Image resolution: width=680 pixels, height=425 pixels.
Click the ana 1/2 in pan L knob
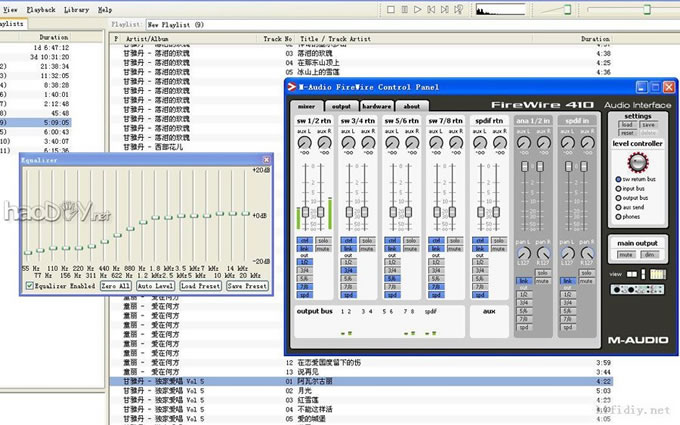[x=522, y=252]
